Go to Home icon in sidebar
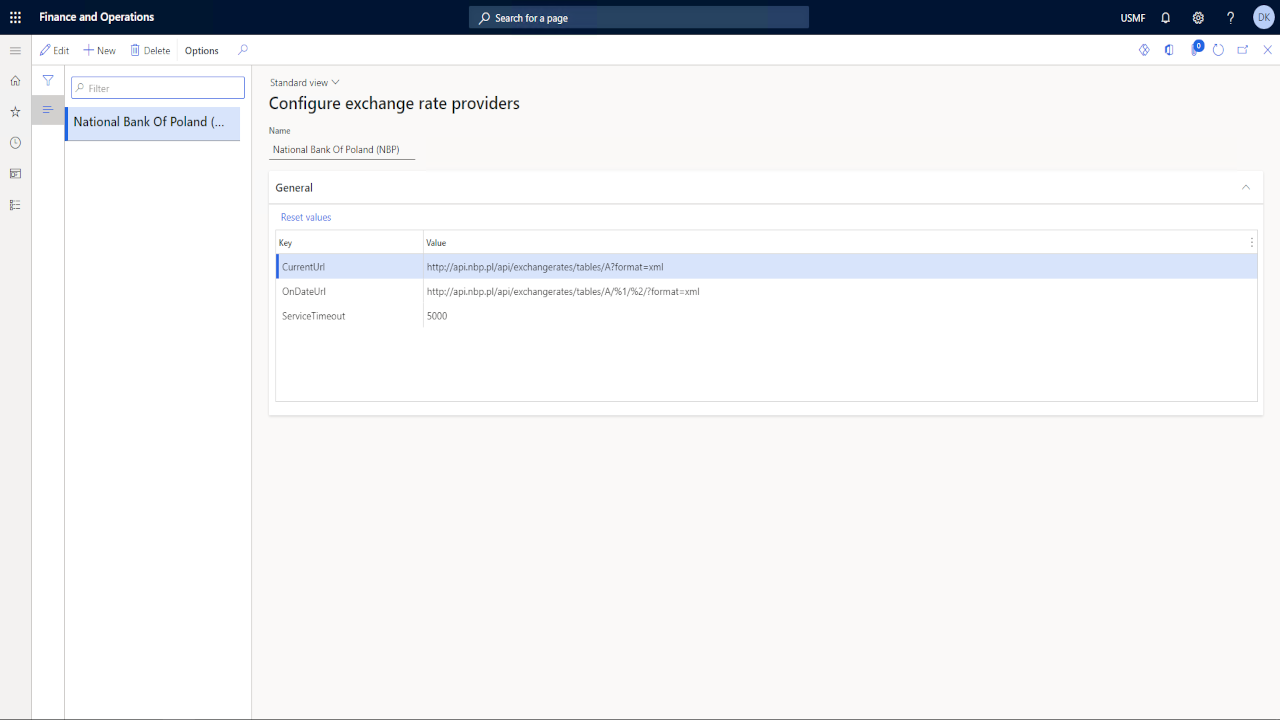Image resolution: width=1280 pixels, height=720 pixels. coord(15,81)
